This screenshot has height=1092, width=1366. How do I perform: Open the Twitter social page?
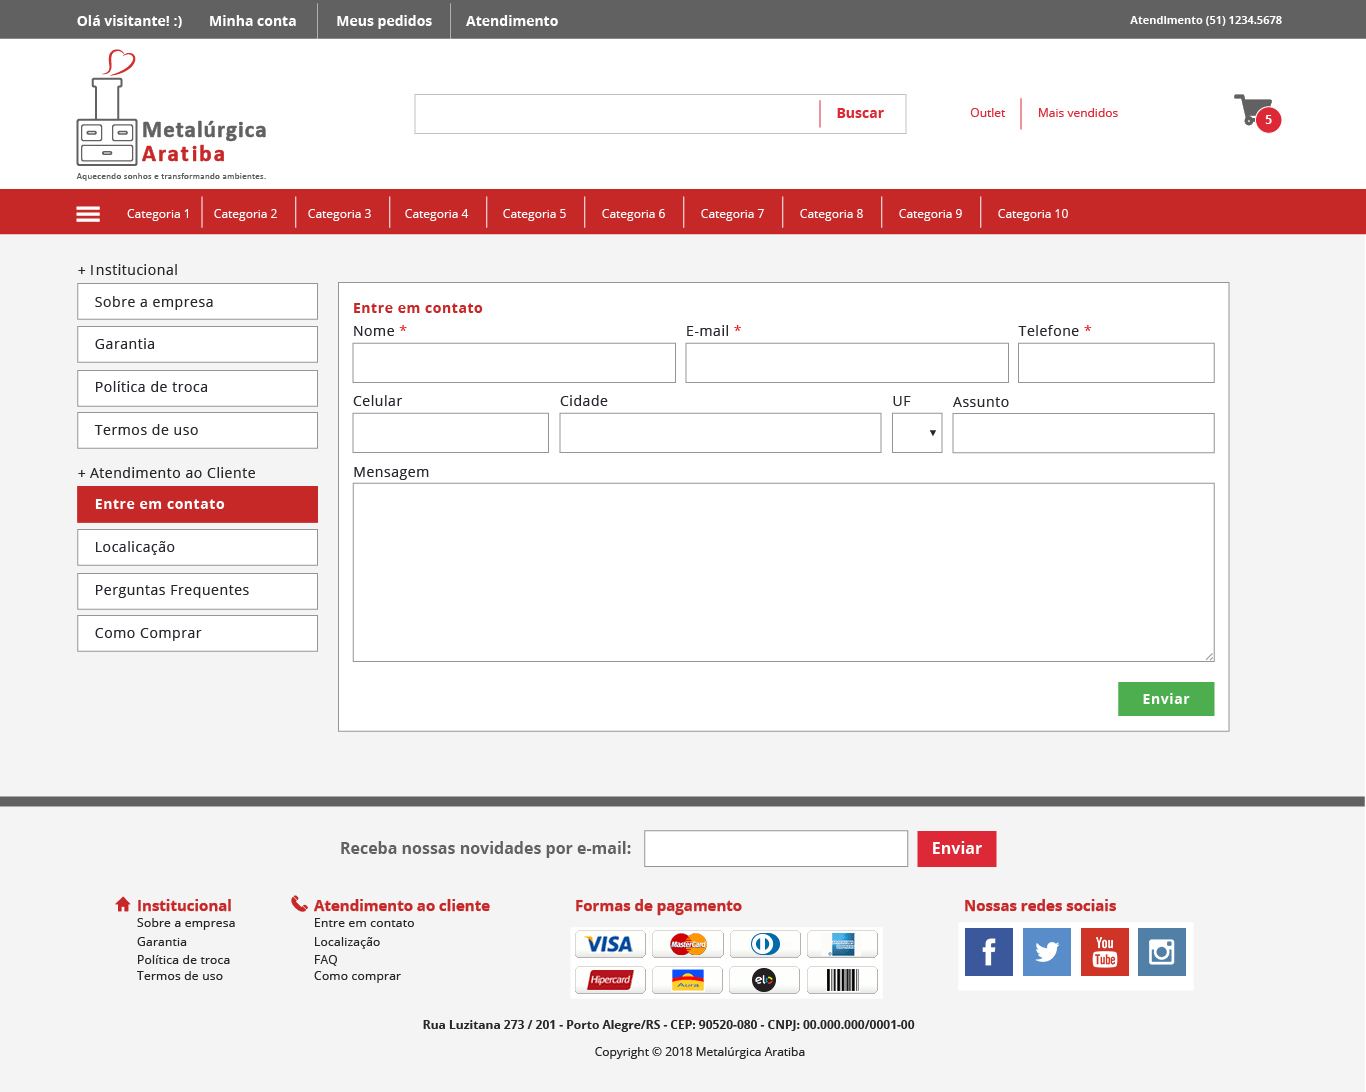(1046, 952)
